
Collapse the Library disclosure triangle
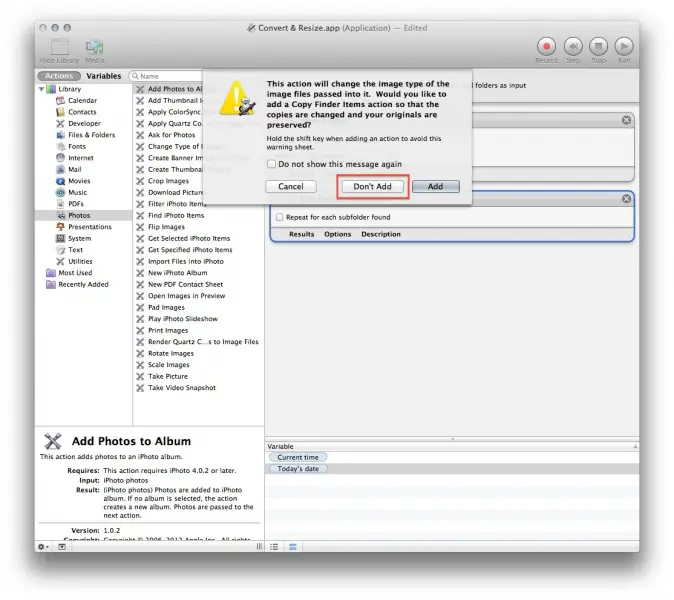42,89
